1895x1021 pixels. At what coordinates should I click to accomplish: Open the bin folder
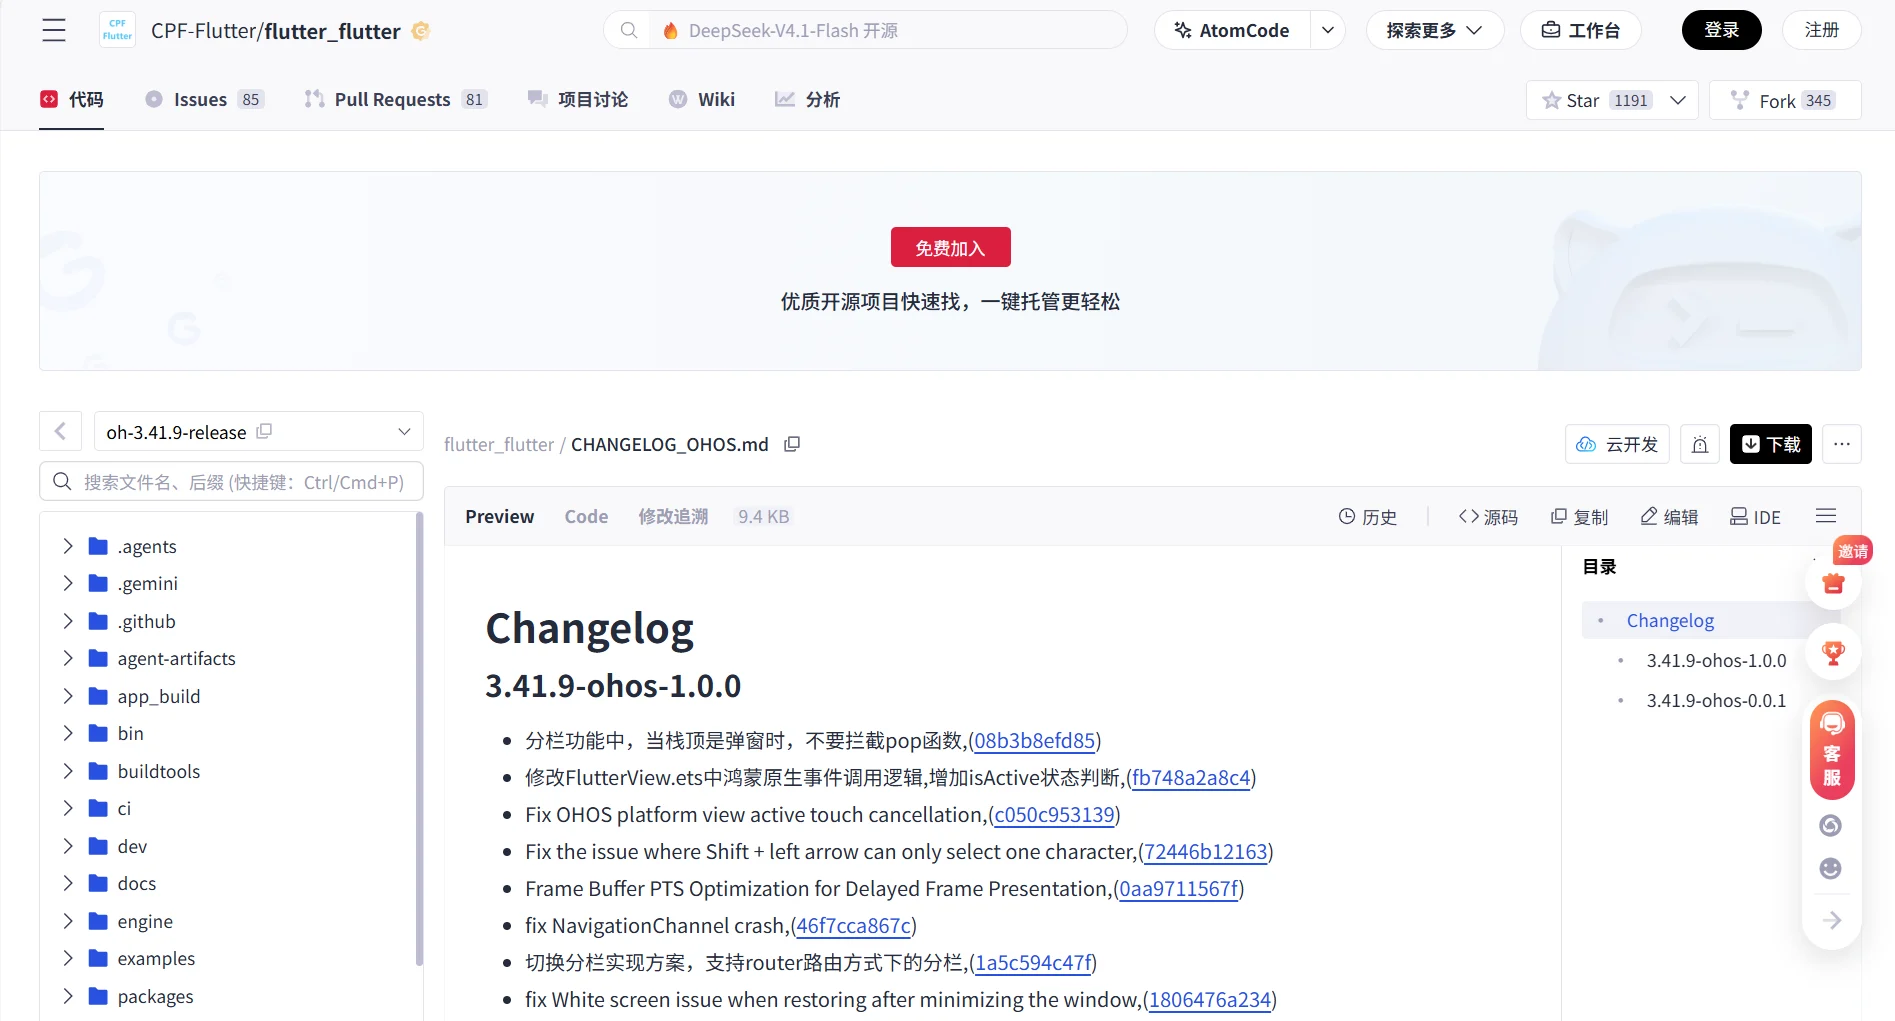pyautogui.click(x=130, y=733)
